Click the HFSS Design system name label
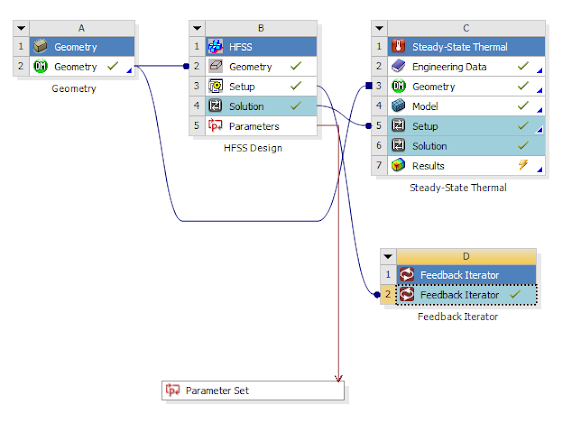572x432 pixels. 253,148
